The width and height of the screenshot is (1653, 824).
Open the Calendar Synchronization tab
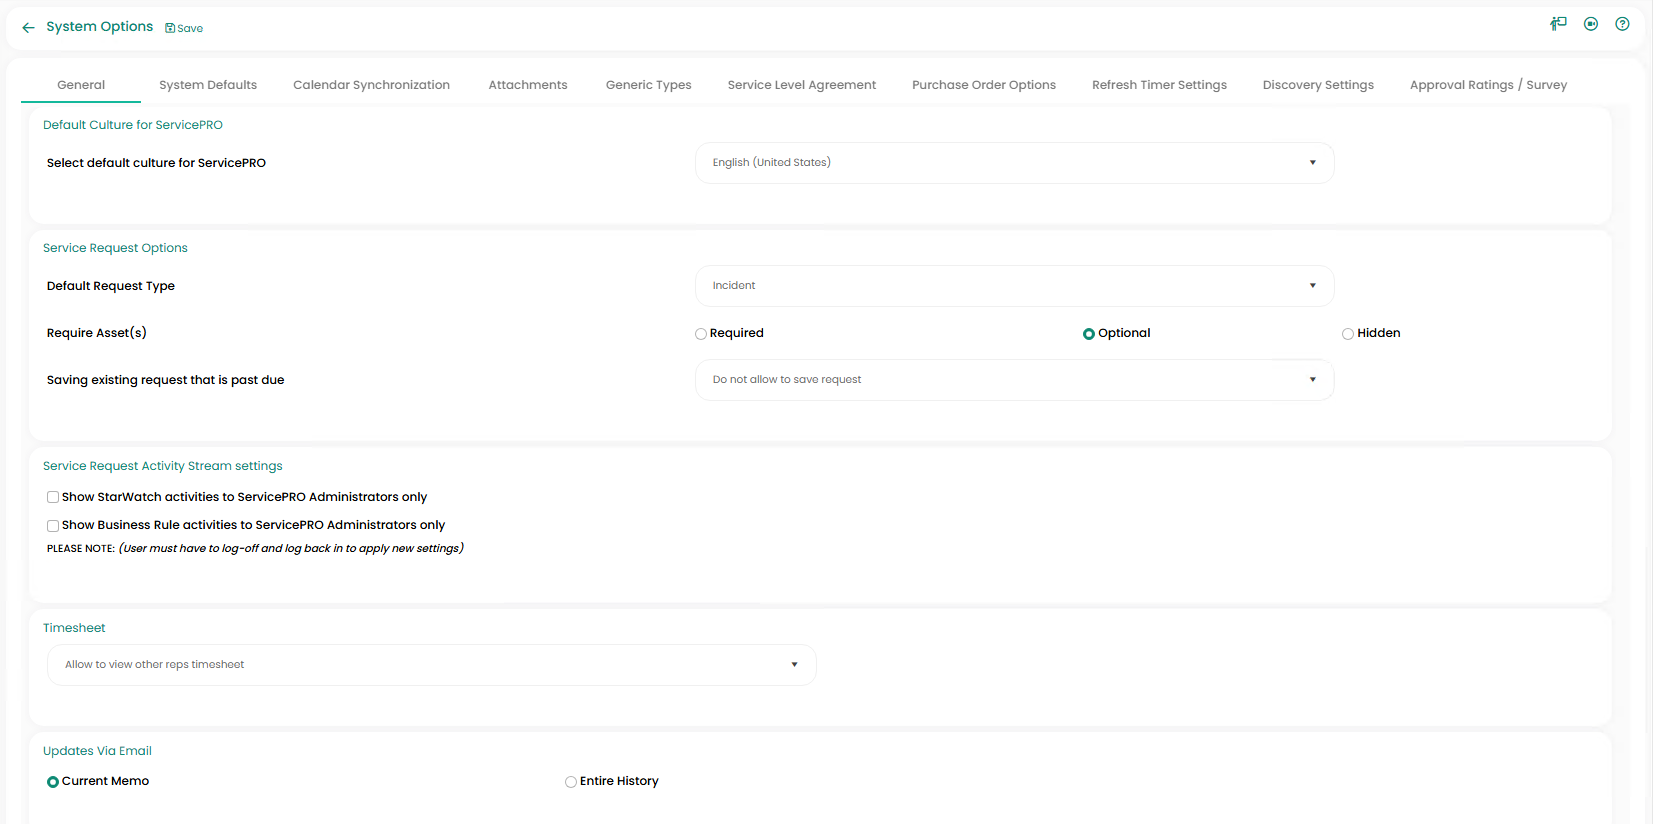(x=371, y=85)
